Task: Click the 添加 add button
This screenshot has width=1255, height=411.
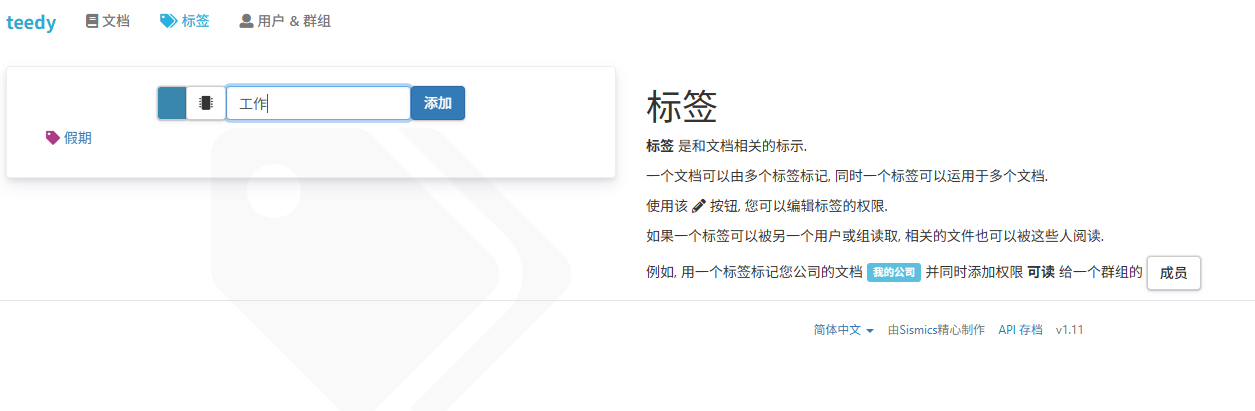Action: [438, 103]
